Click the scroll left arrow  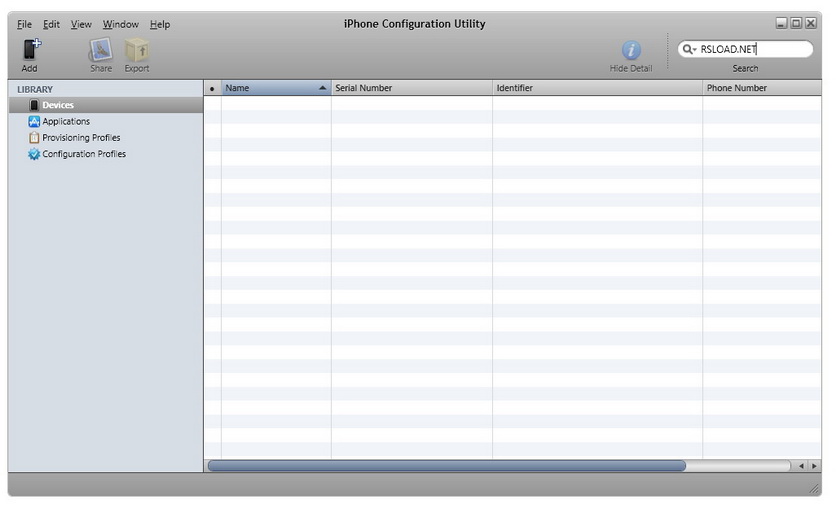pos(801,466)
